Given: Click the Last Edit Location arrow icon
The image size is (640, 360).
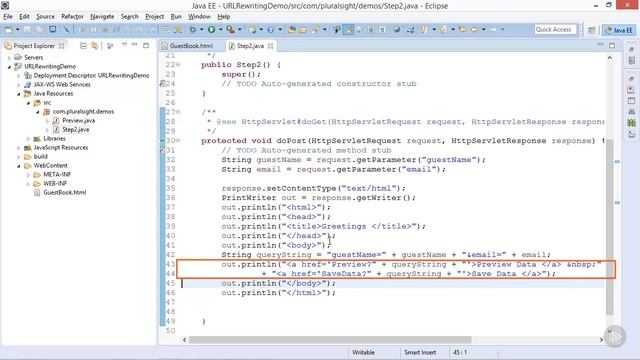Looking at the screenshot, I should 462,29.
